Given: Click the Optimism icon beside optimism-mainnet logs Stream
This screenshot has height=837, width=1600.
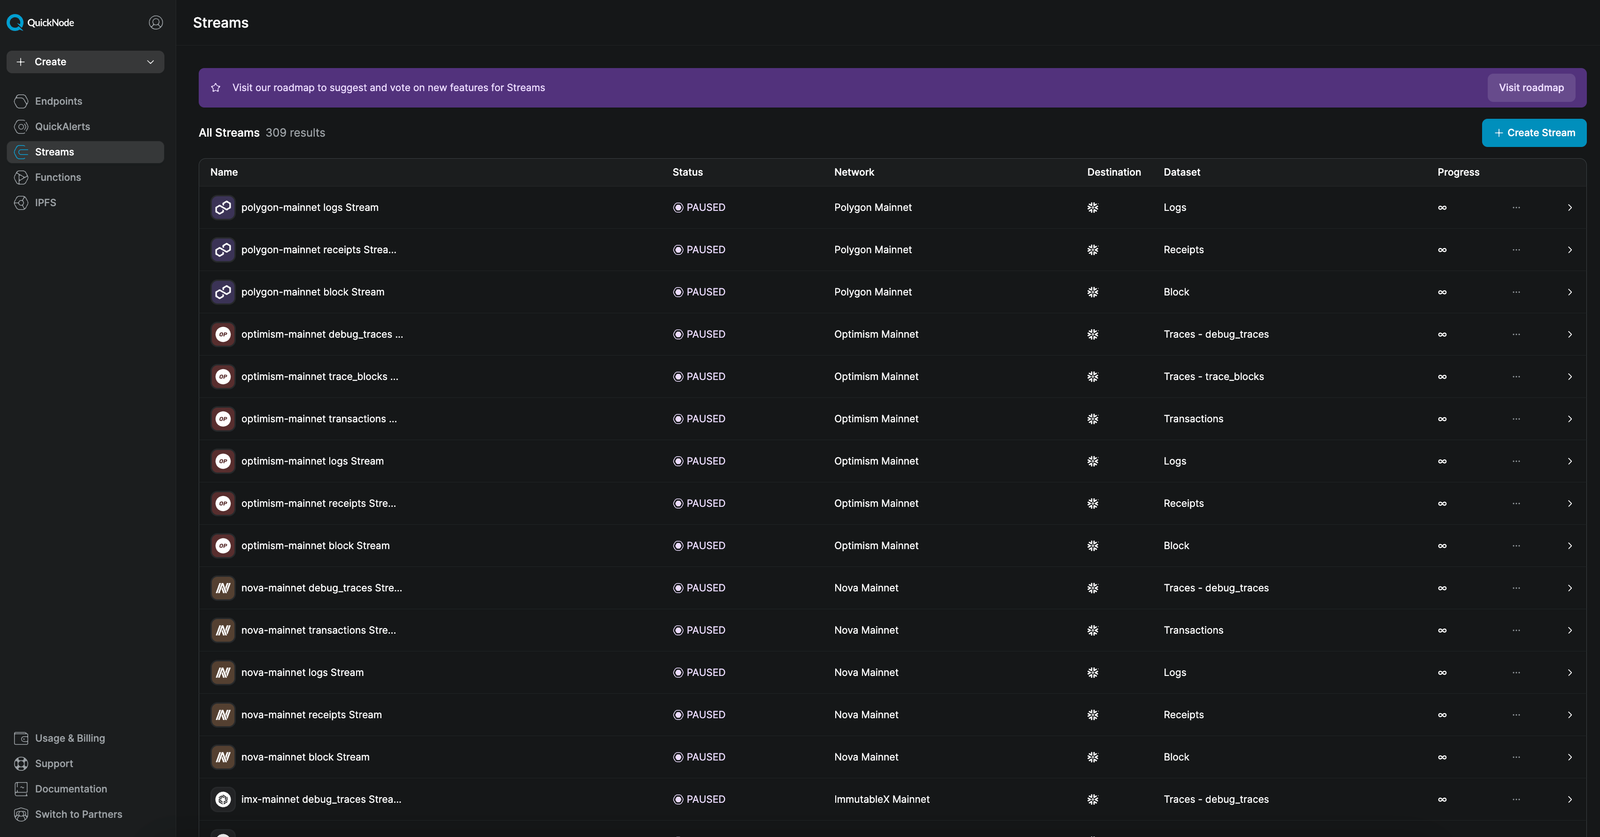Looking at the screenshot, I should (223, 461).
